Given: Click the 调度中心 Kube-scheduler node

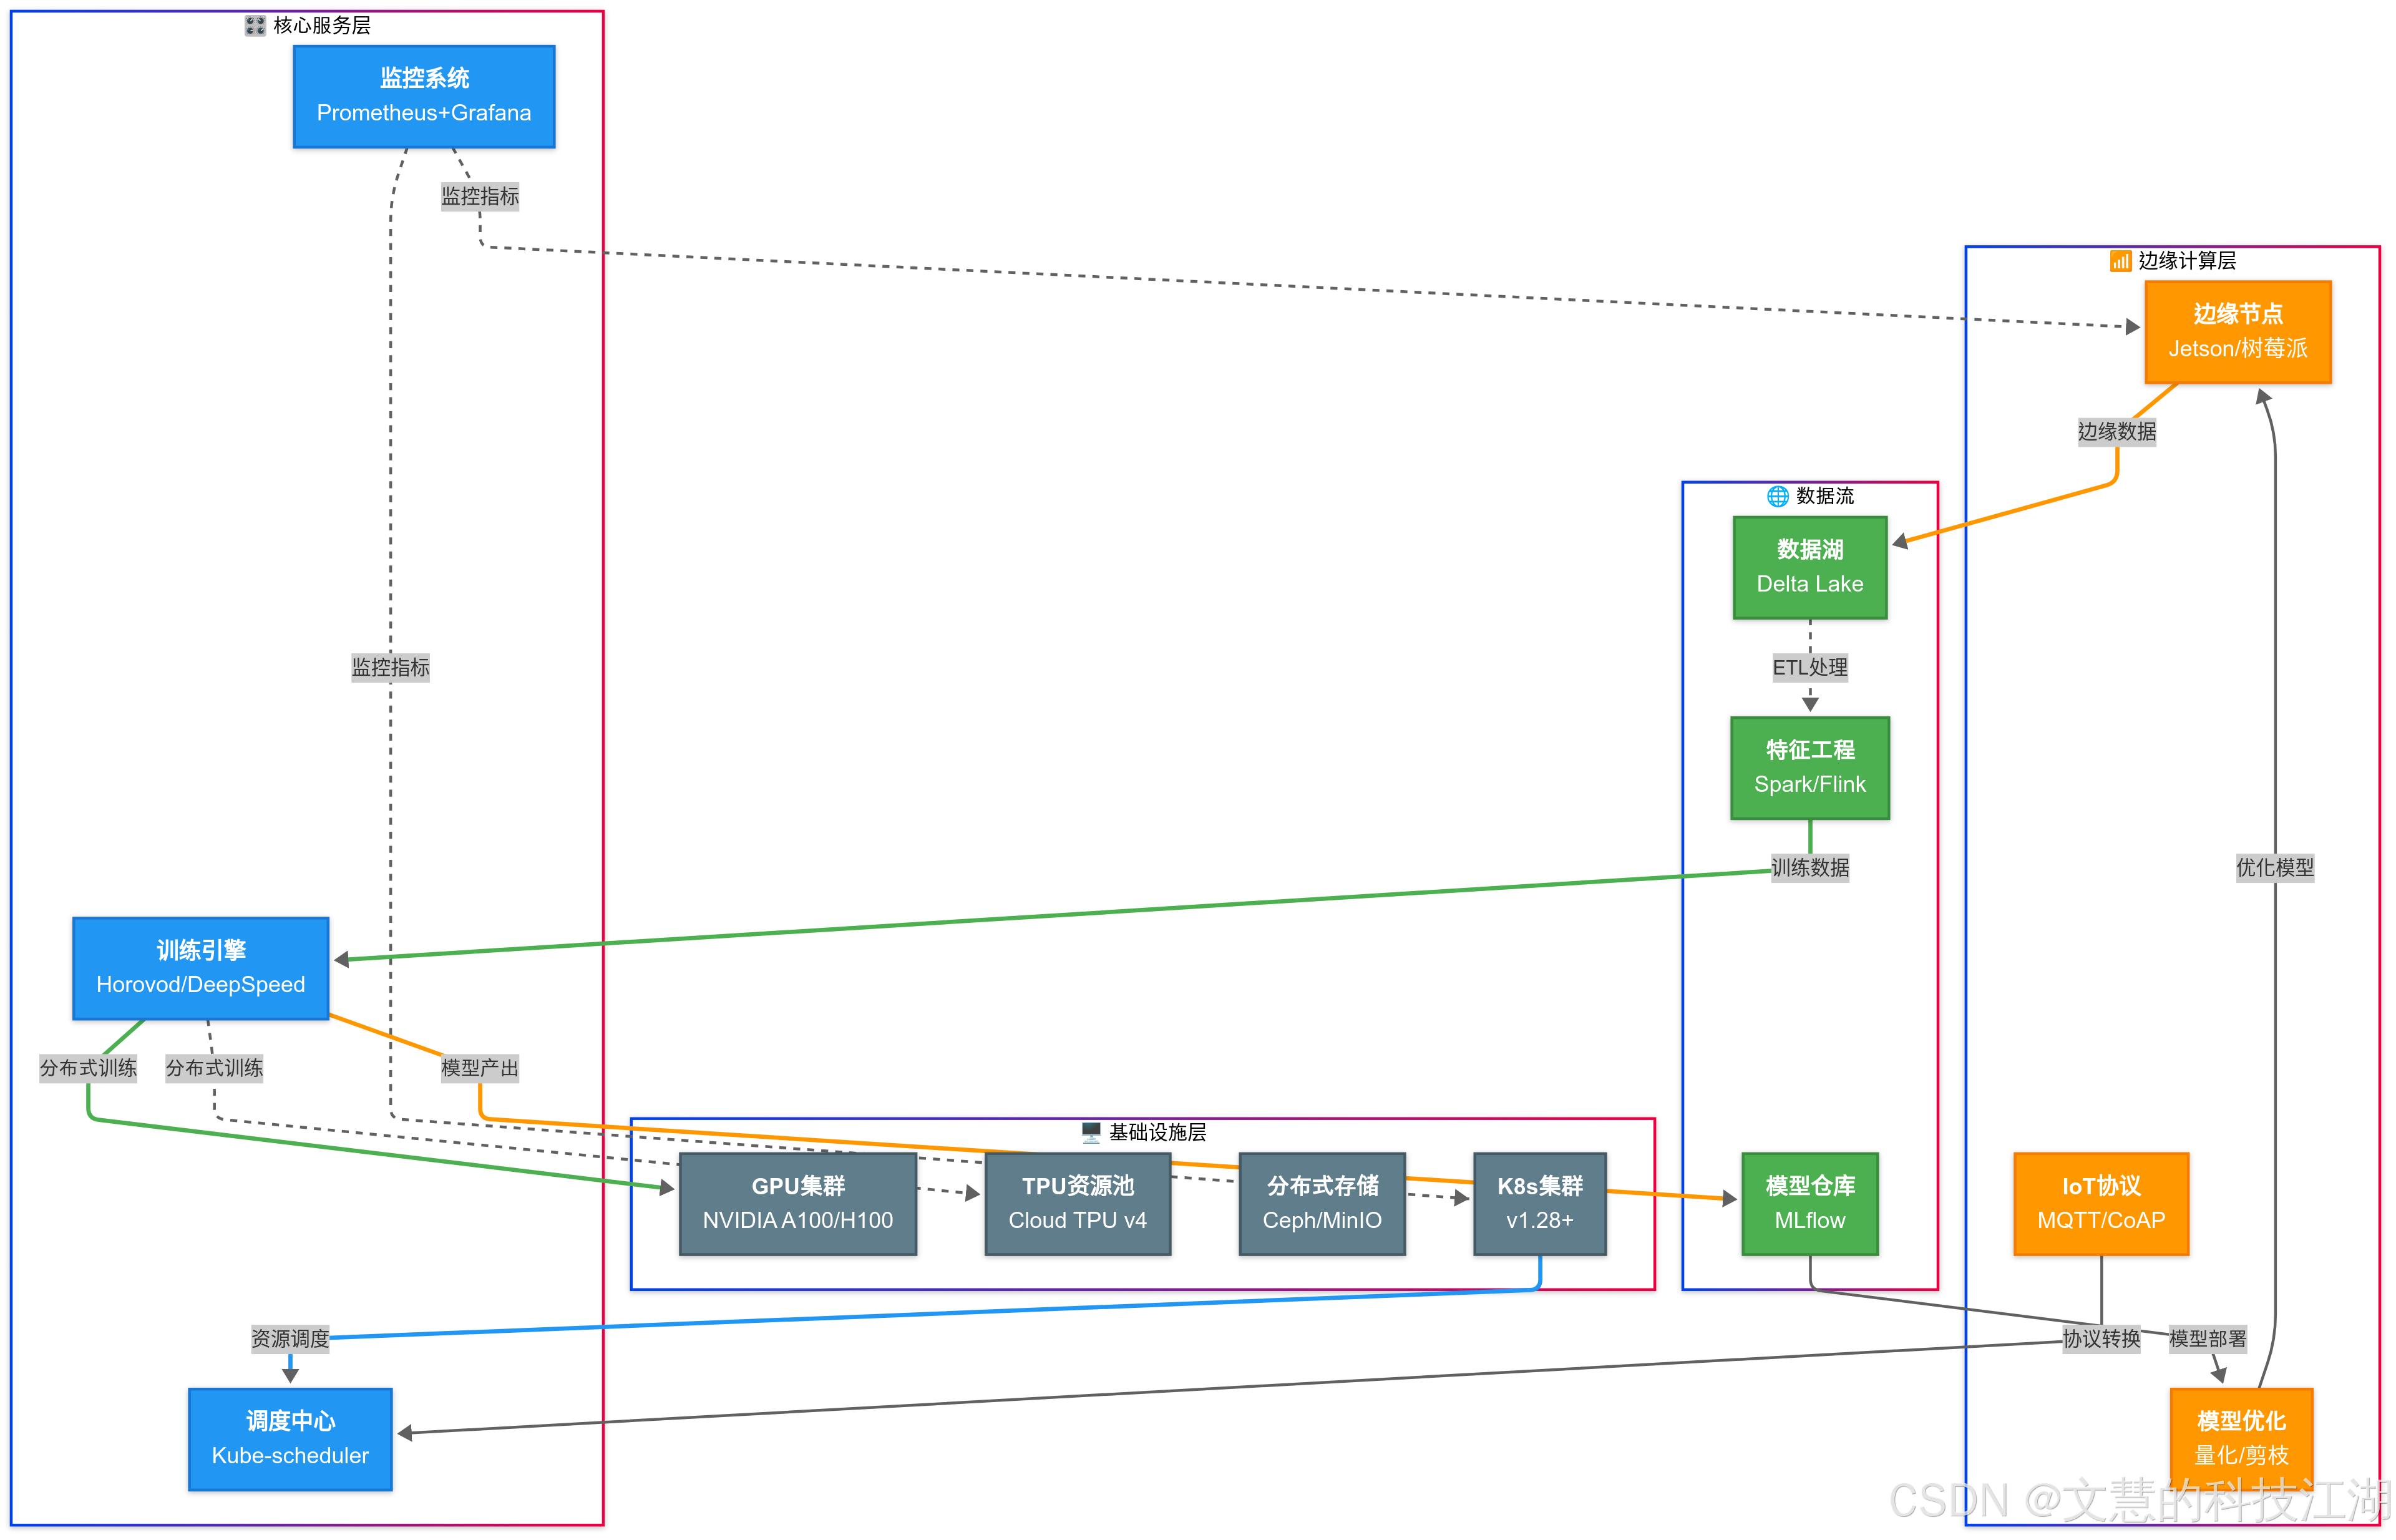Looking at the screenshot, I should pyautogui.click(x=290, y=1439).
